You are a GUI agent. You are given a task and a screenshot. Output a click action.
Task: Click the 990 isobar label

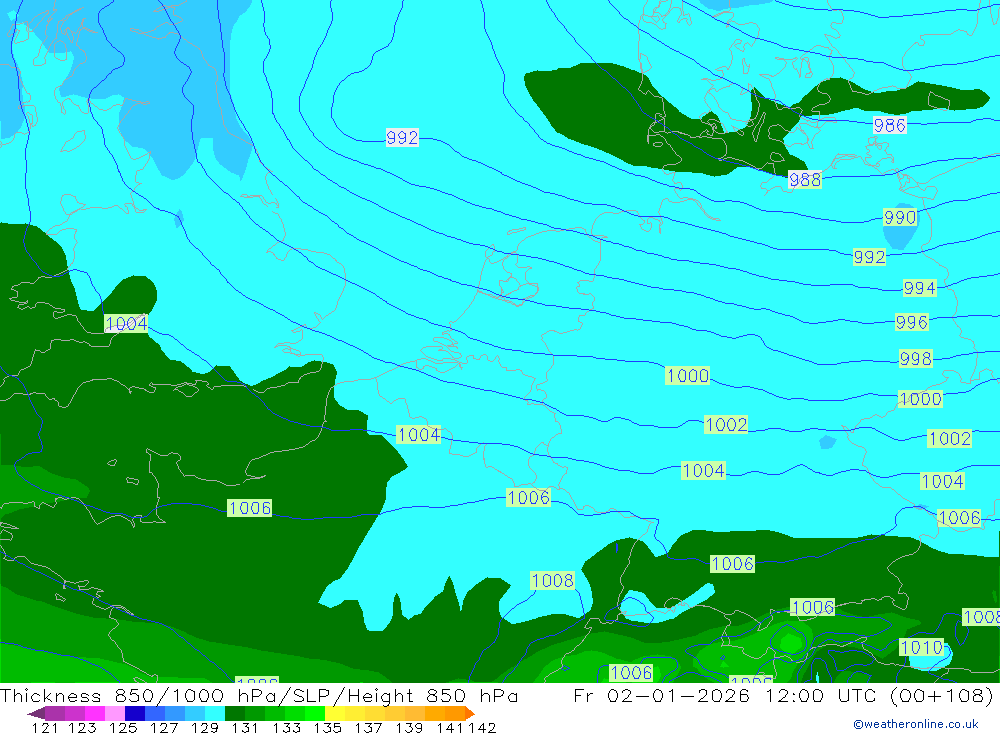point(900,218)
